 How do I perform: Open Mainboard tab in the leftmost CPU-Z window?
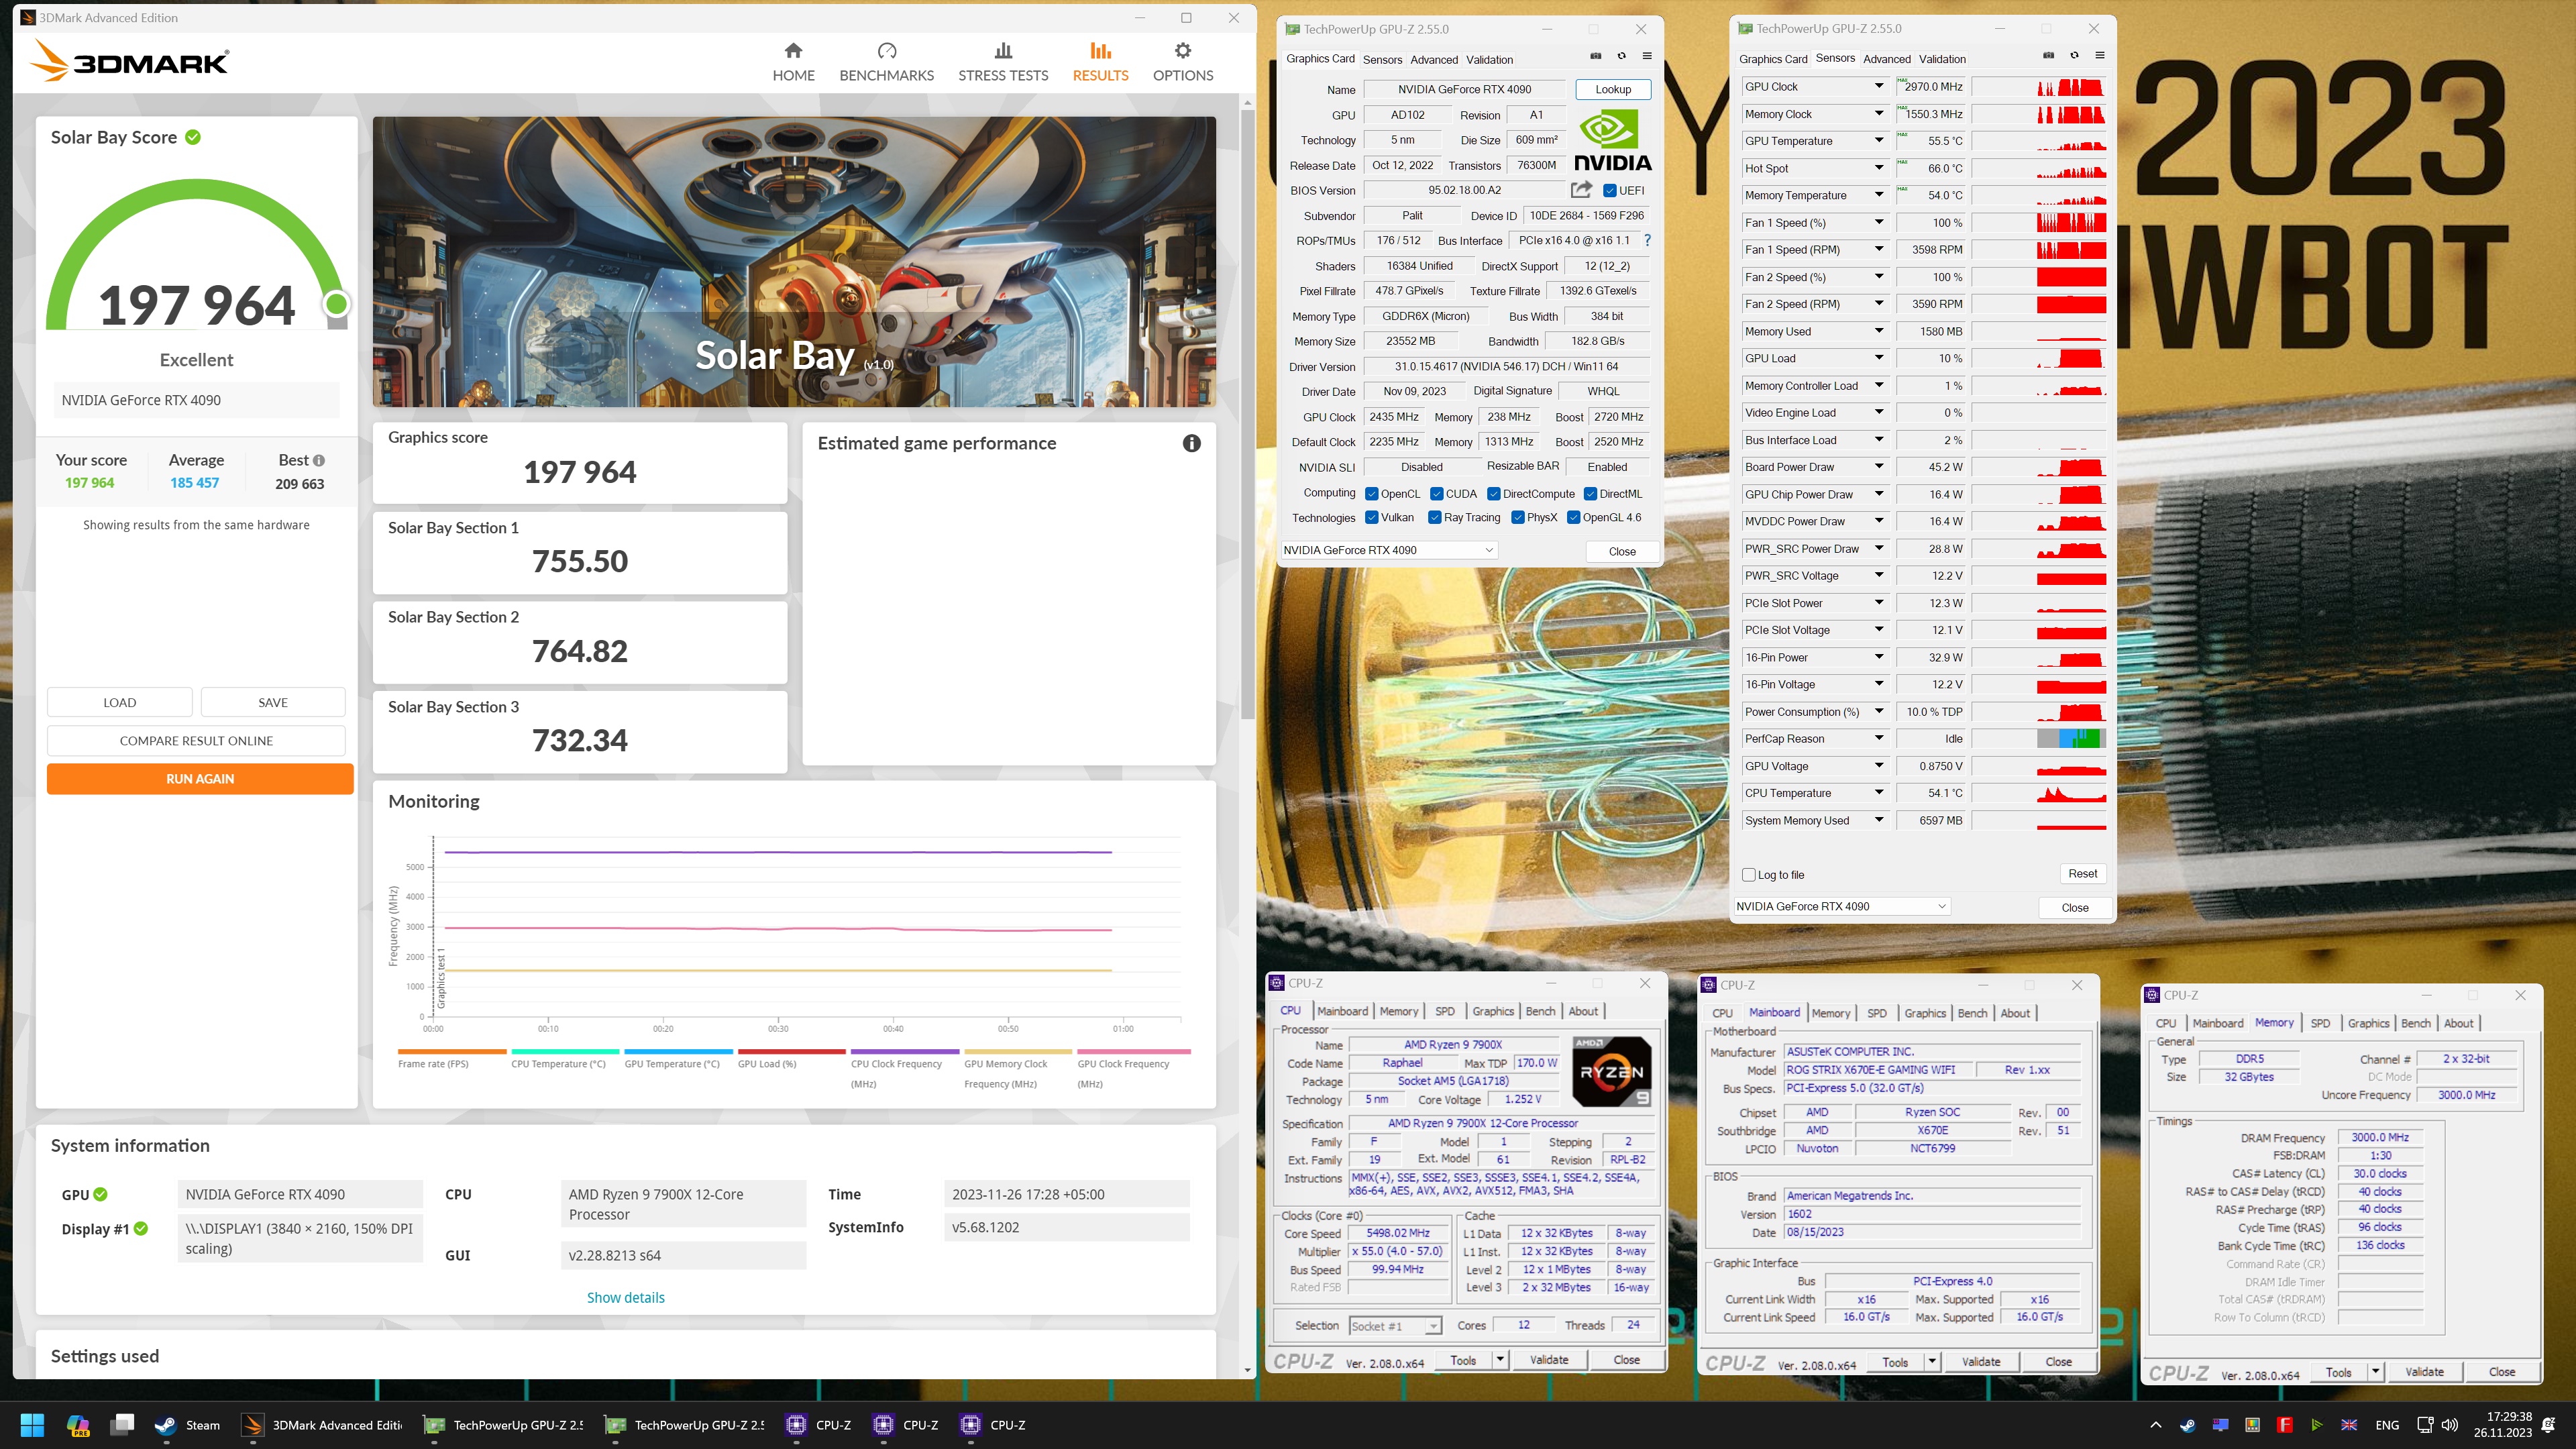1342,1011
